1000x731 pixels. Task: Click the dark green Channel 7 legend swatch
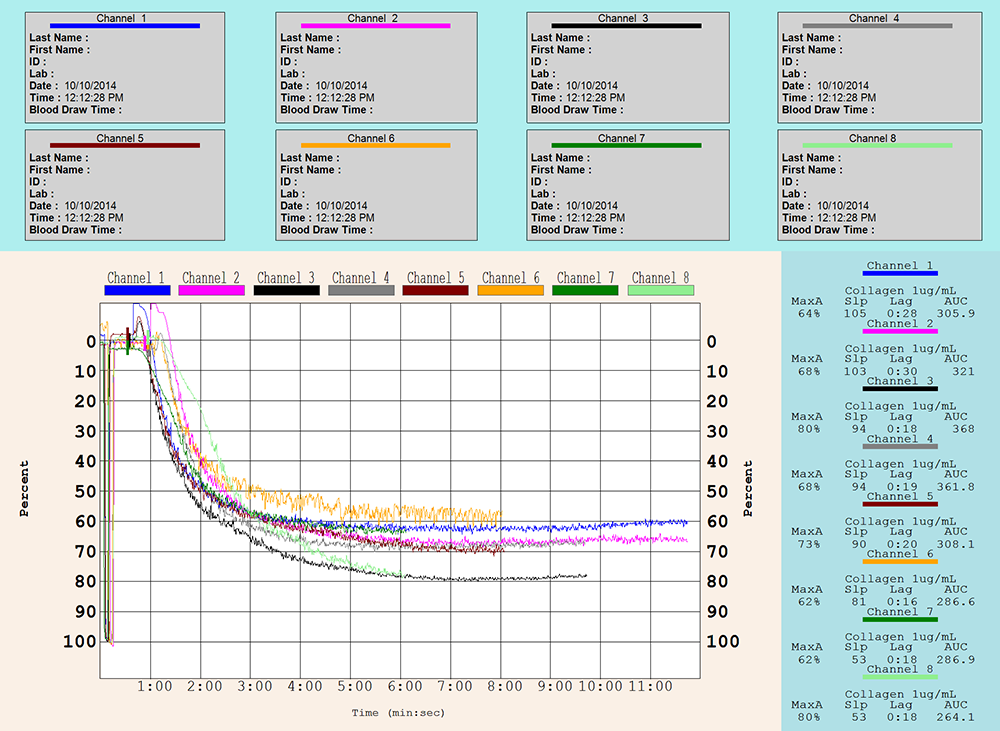tap(585, 290)
